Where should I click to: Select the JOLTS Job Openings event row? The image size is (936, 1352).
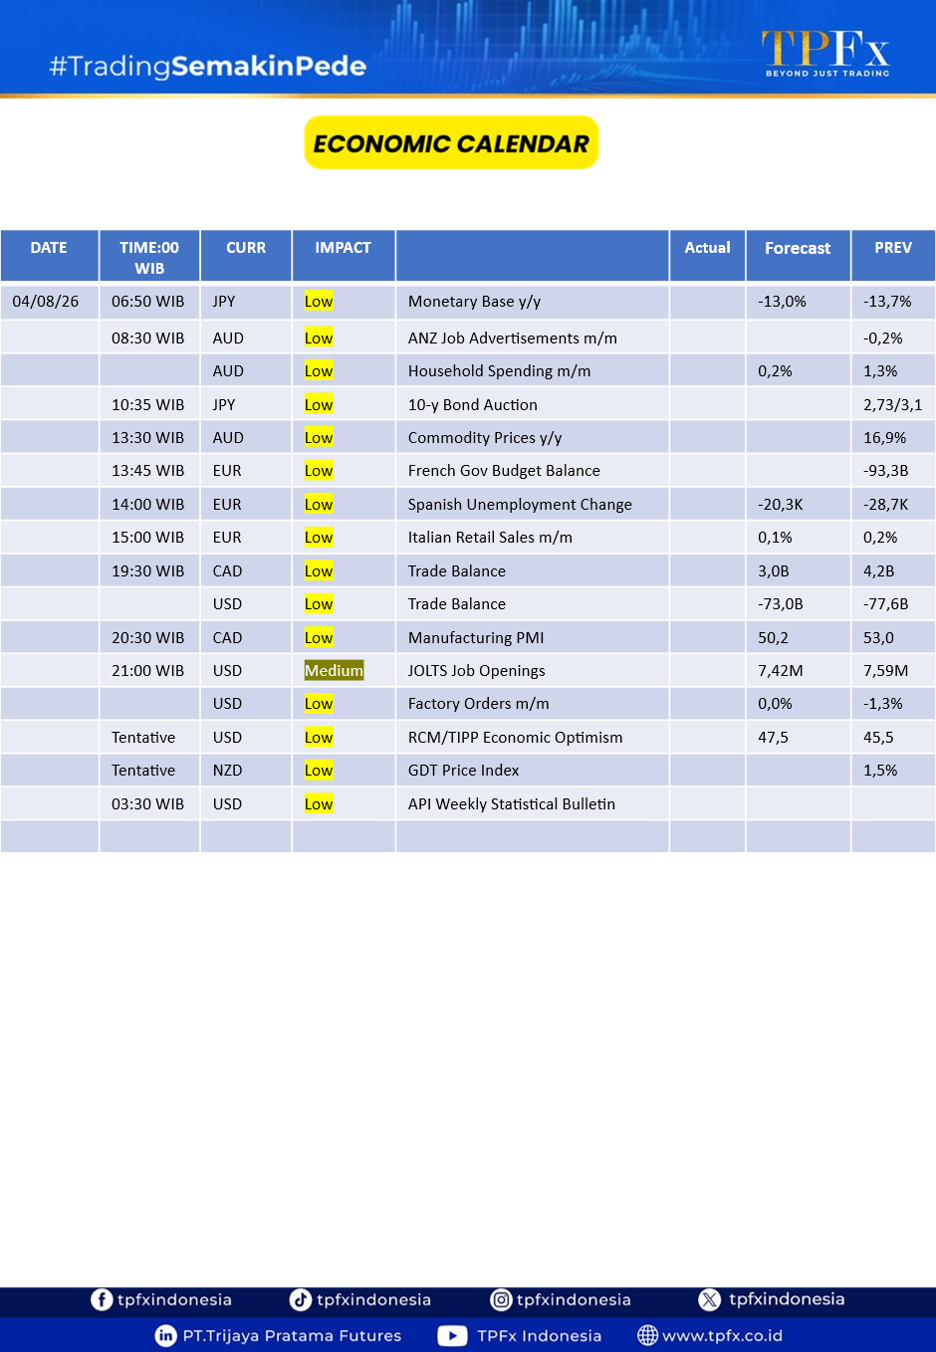(x=468, y=670)
